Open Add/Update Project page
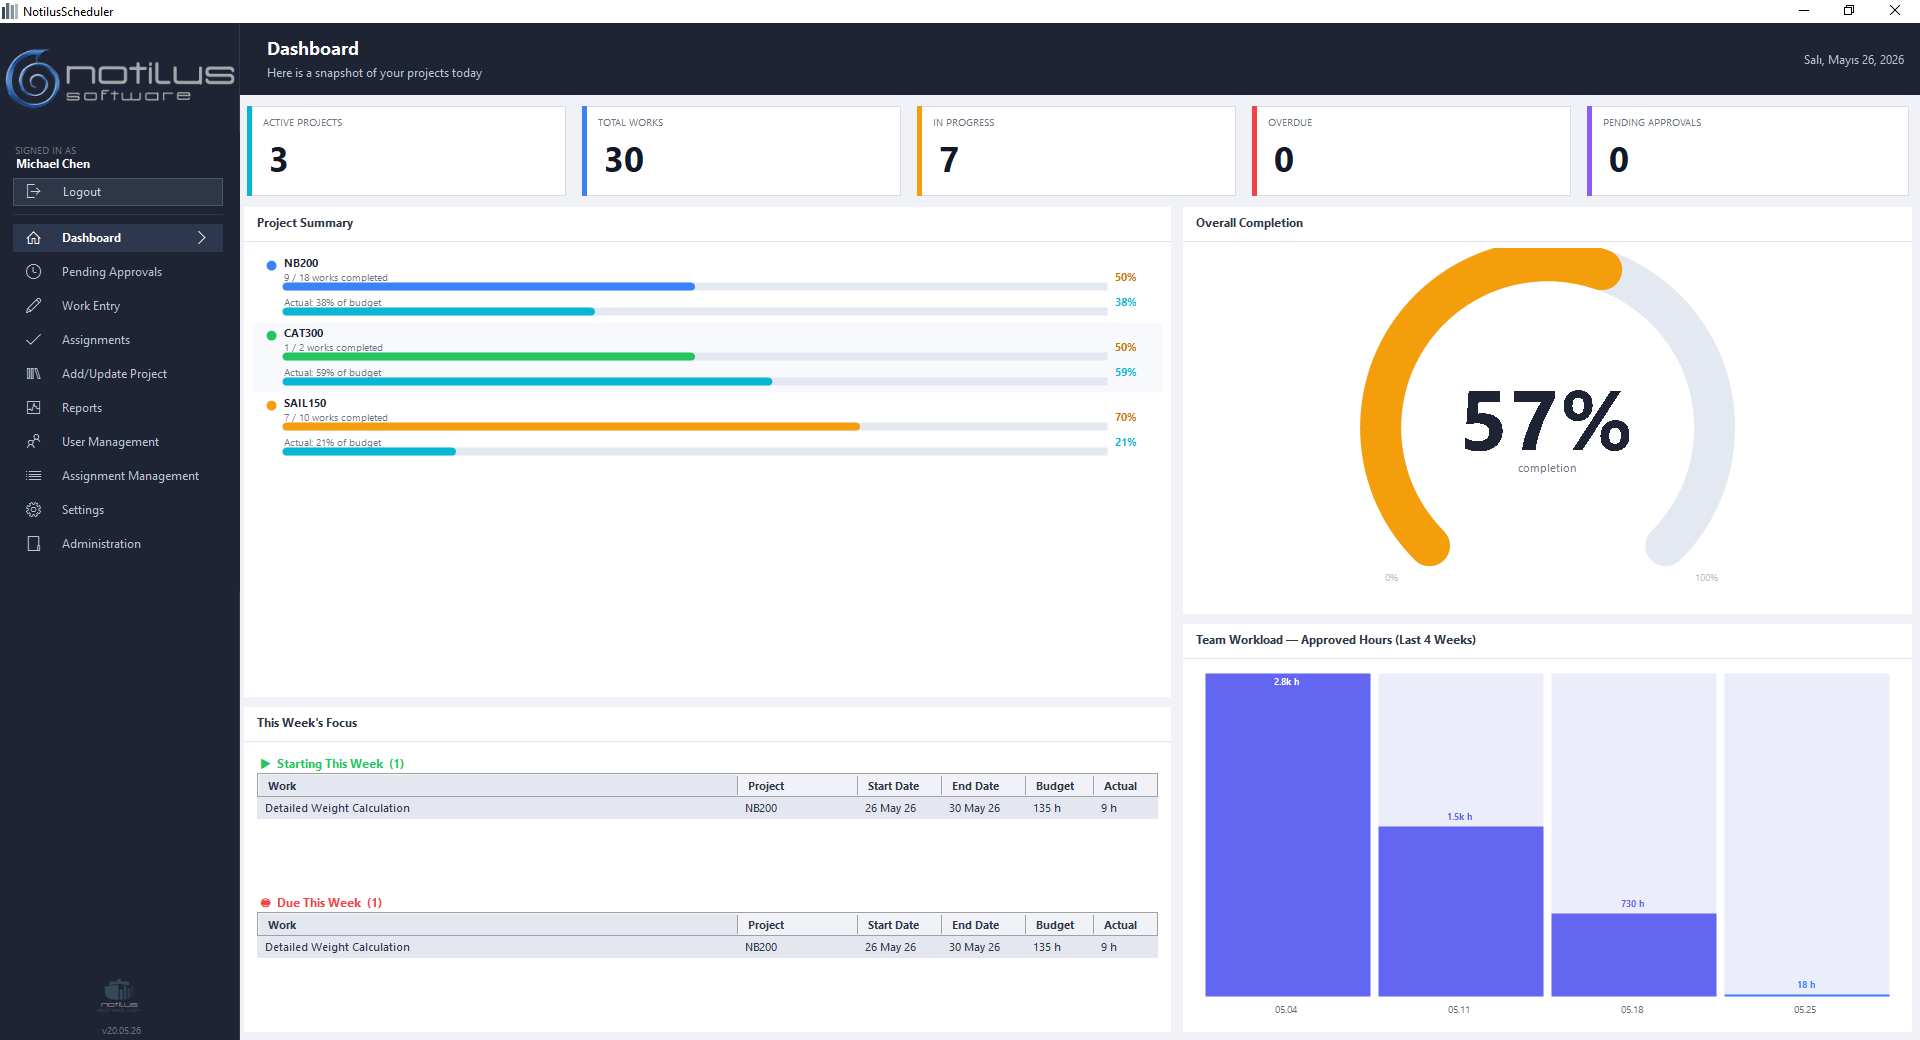The height and width of the screenshot is (1040, 1920). 118,374
